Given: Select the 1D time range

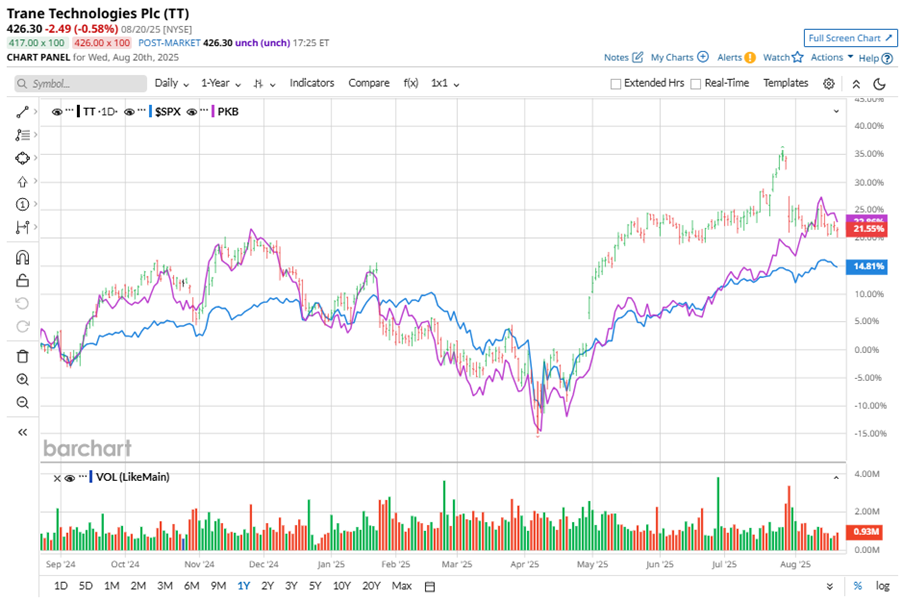Looking at the screenshot, I should [60, 586].
